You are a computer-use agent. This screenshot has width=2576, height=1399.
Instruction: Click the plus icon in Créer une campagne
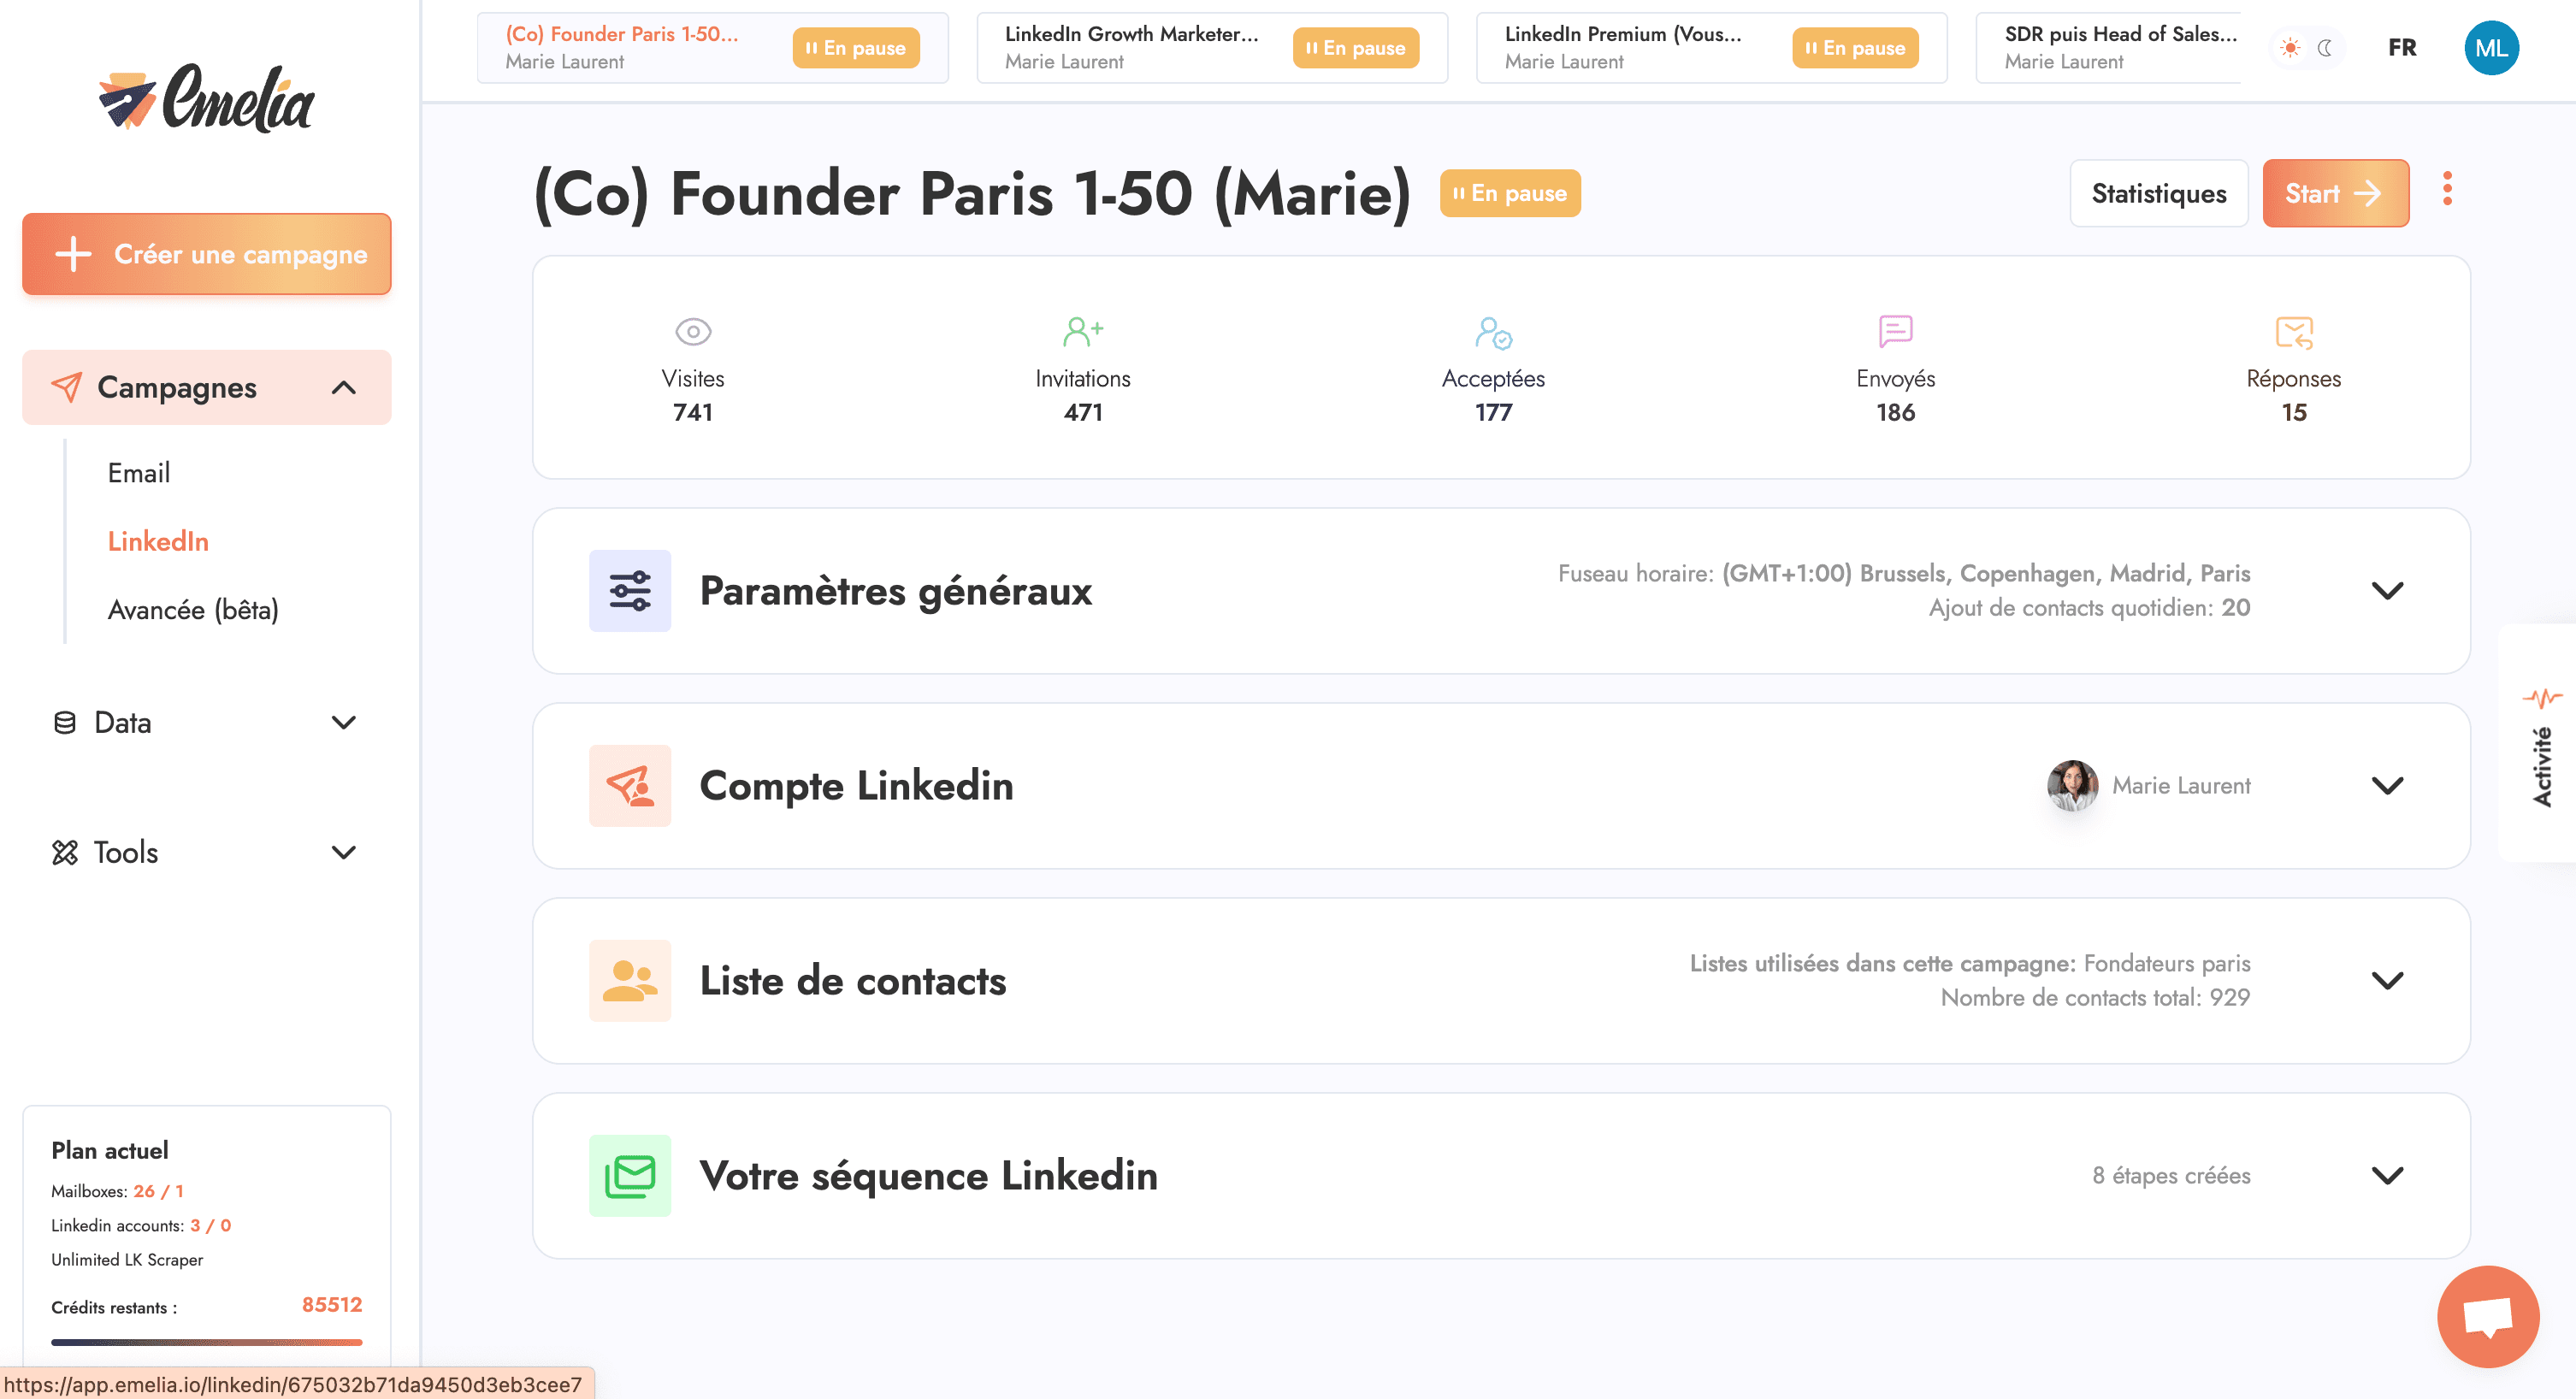pyautogui.click(x=73, y=254)
